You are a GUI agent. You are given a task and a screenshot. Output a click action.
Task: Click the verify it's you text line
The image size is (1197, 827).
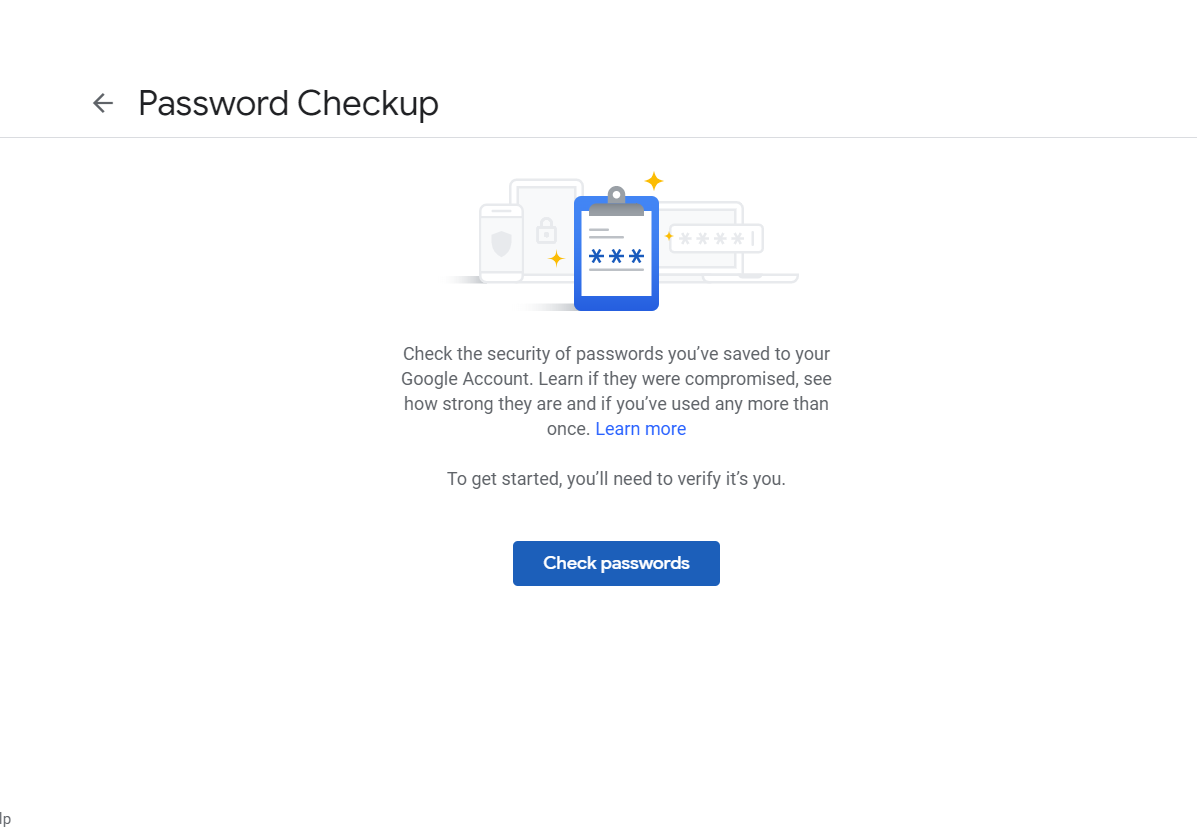[616, 478]
